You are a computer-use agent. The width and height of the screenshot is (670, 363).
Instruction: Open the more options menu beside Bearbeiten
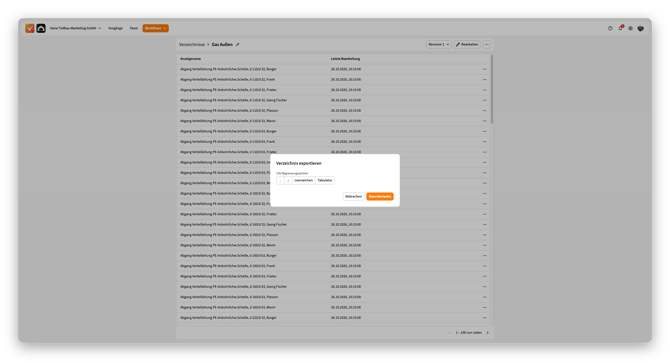click(x=487, y=44)
